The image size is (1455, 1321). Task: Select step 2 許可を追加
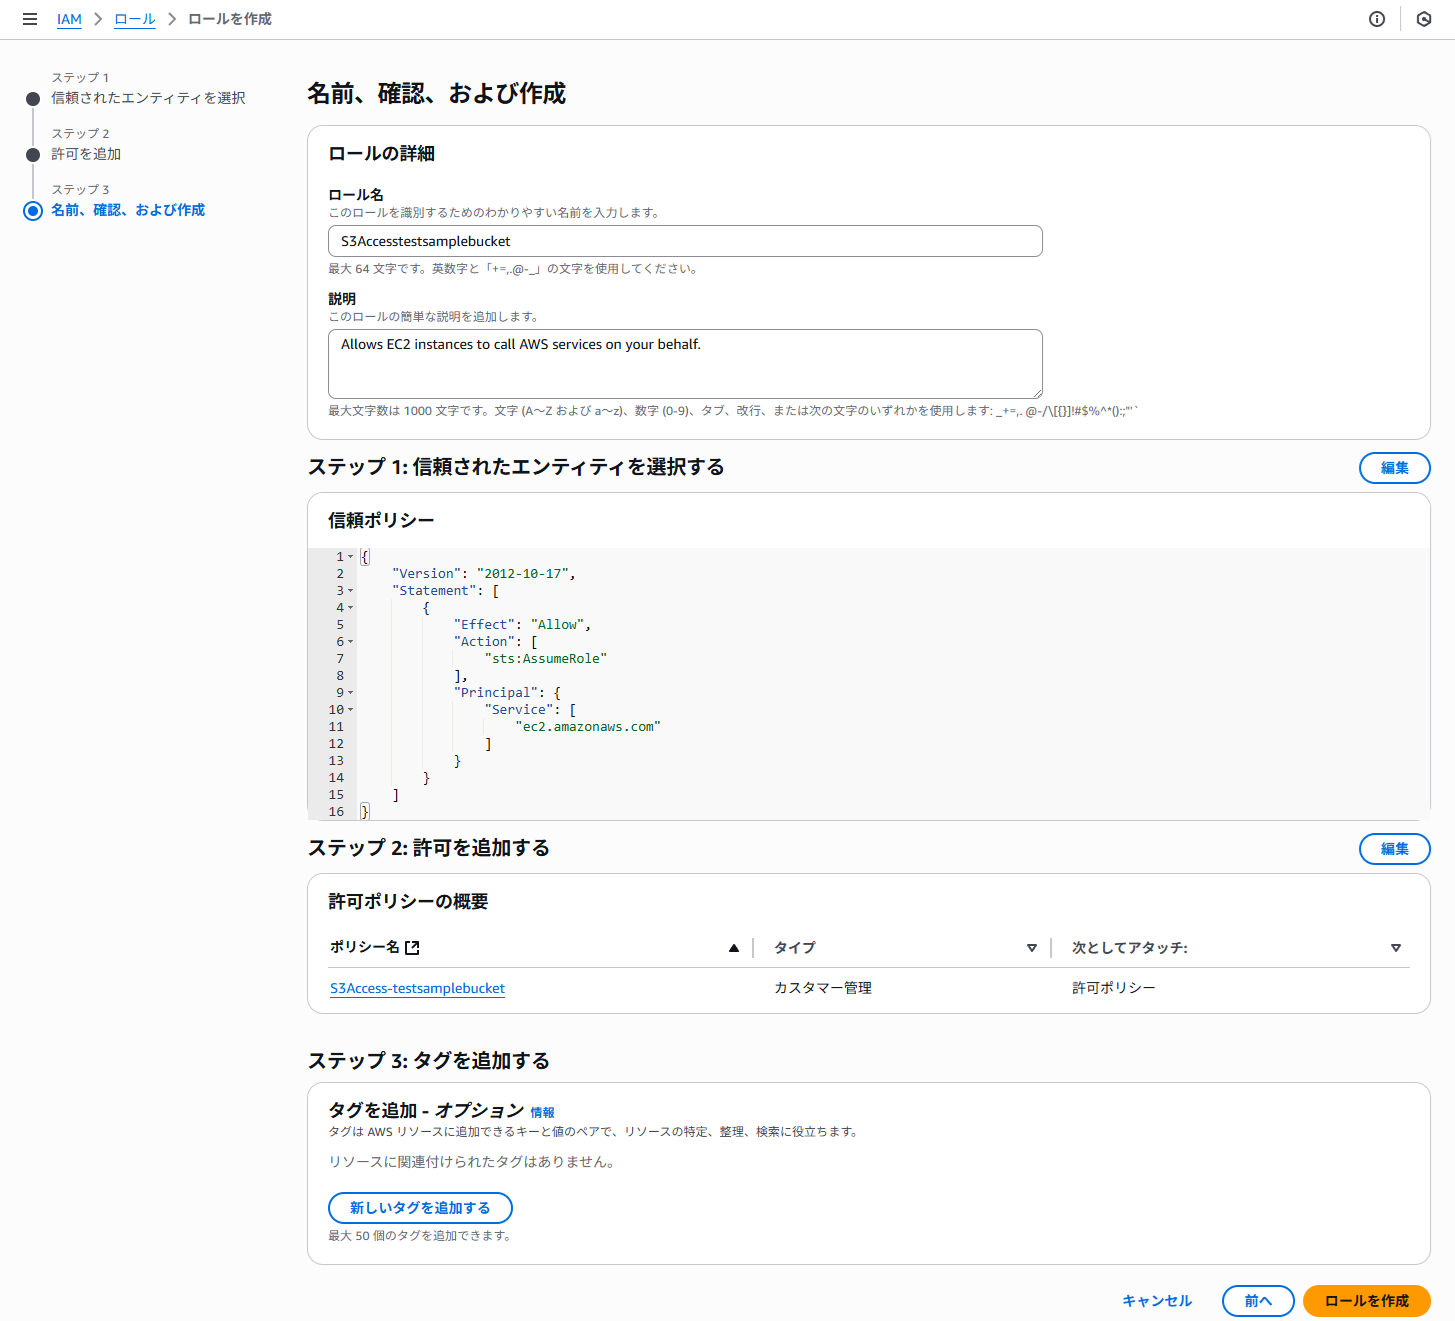(x=86, y=154)
